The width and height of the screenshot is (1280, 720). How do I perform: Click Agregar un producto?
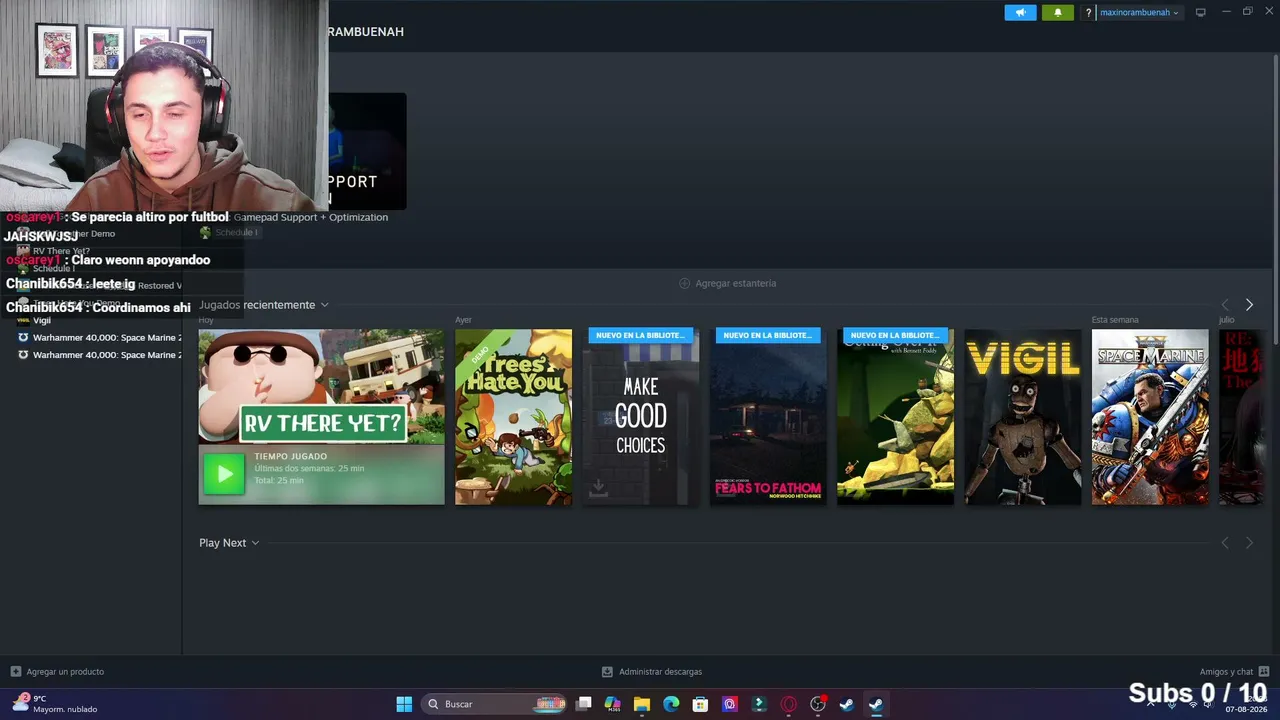click(x=57, y=672)
